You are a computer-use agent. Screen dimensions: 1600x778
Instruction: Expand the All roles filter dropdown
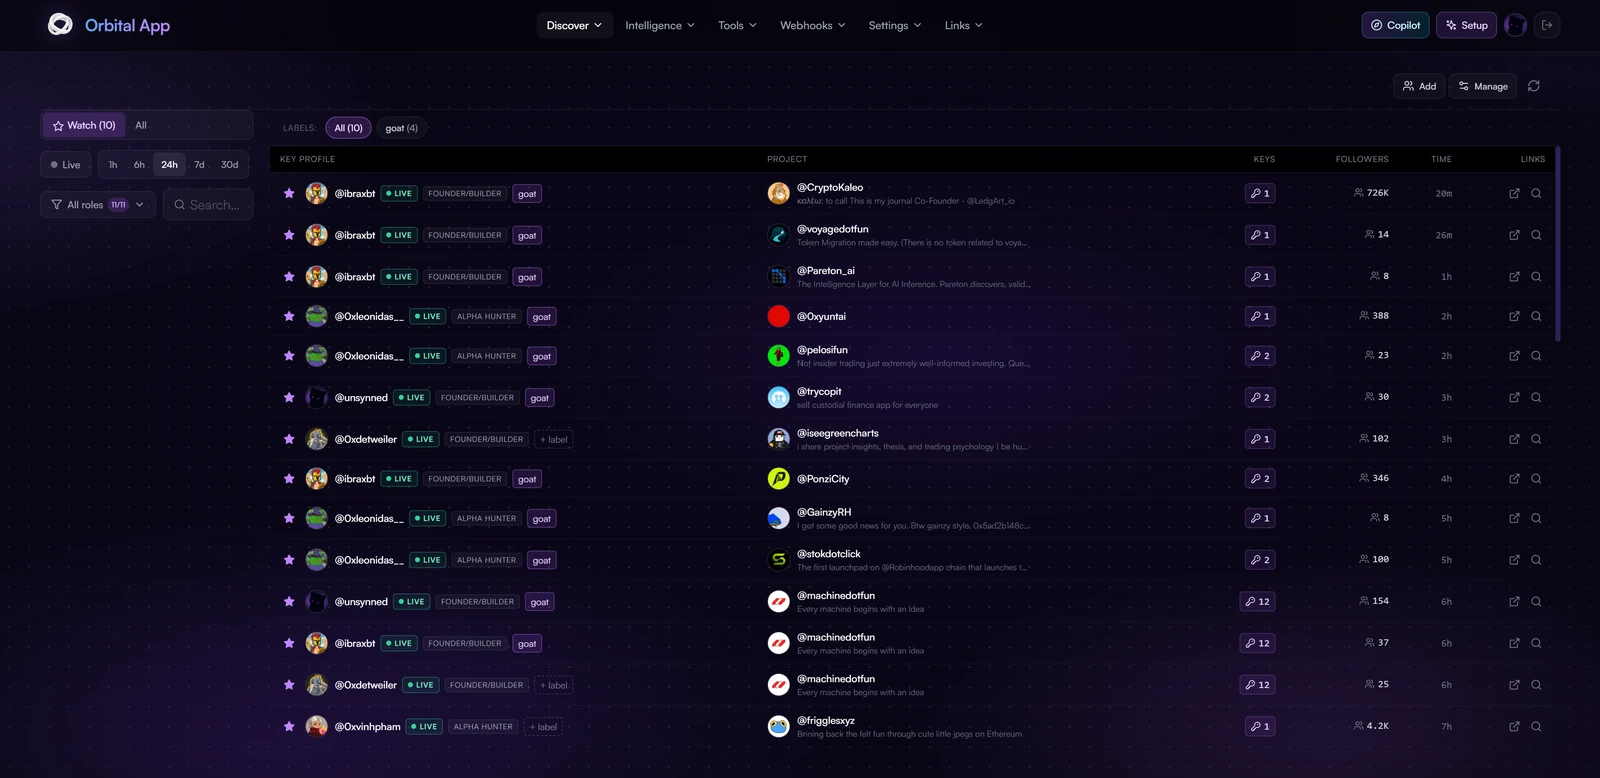tap(98, 205)
